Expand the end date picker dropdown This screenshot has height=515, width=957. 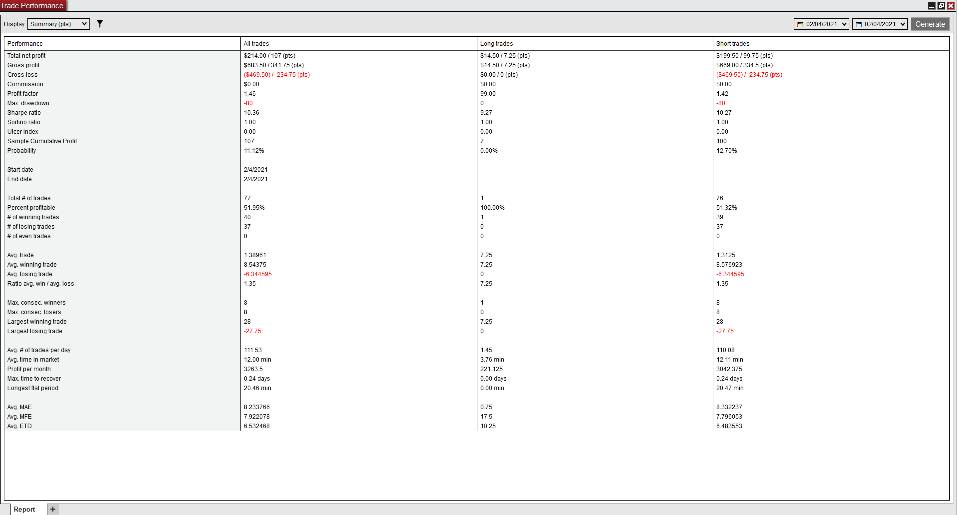click(903, 24)
